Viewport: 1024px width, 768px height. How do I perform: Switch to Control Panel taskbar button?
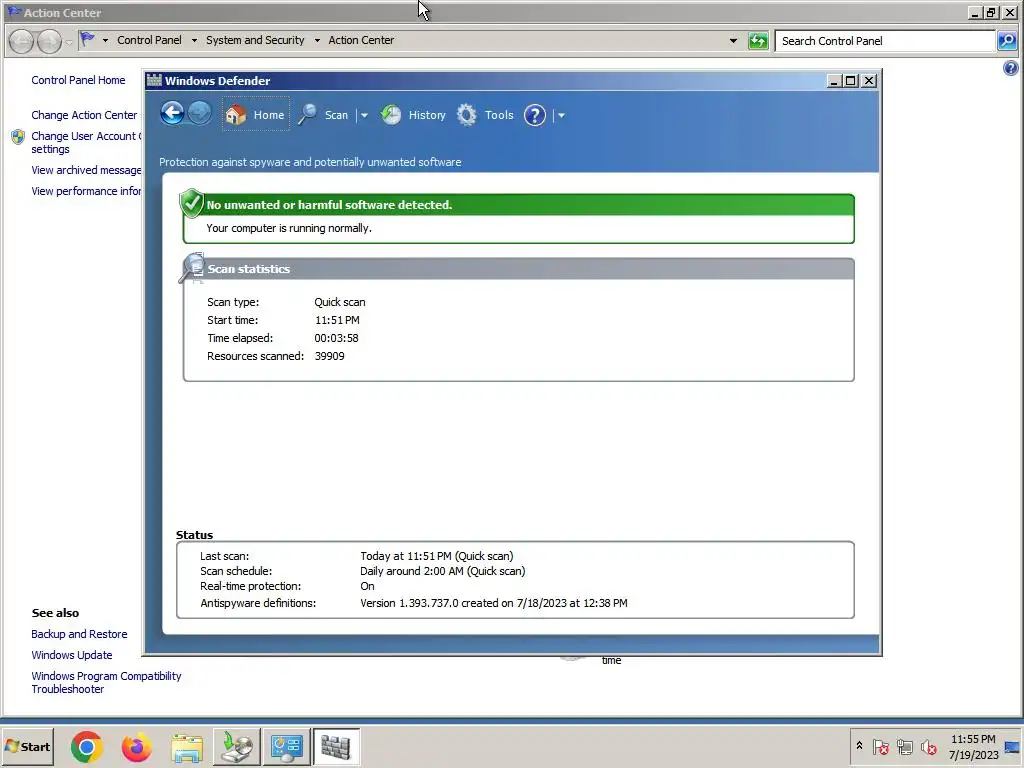[287, 746]
